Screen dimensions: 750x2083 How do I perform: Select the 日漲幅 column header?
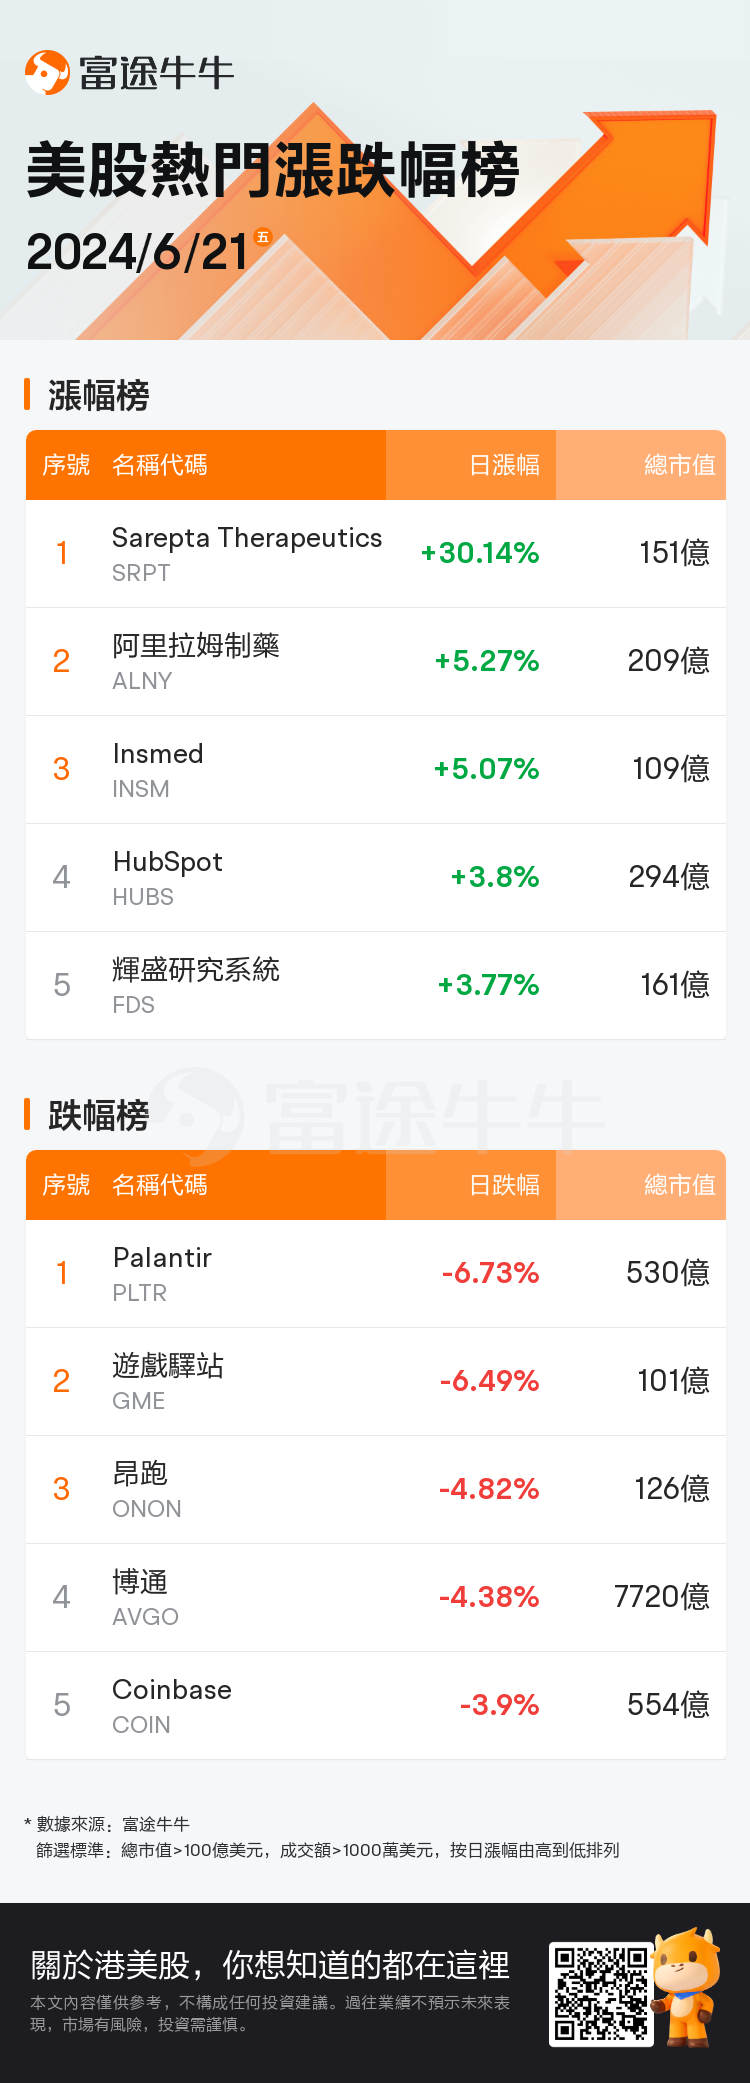click(x=504, y=465)
